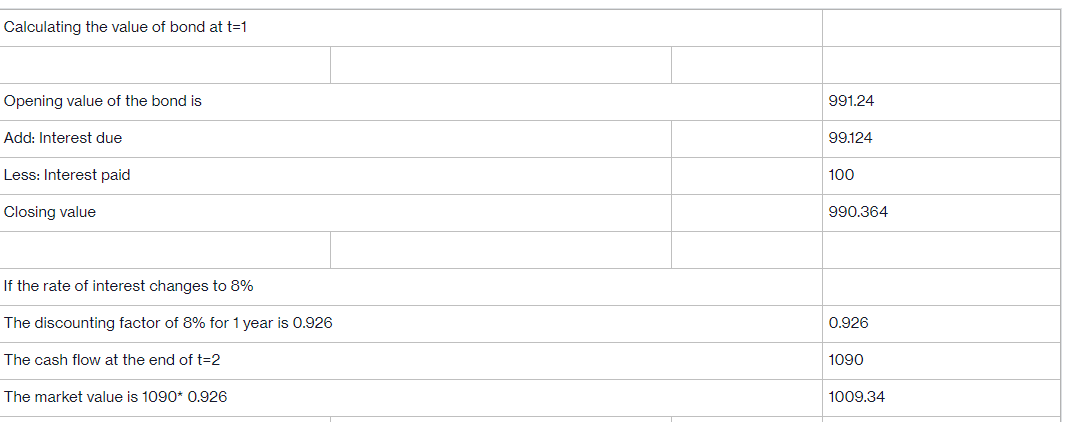Click the 99.124 interest due value

point(851,138)
